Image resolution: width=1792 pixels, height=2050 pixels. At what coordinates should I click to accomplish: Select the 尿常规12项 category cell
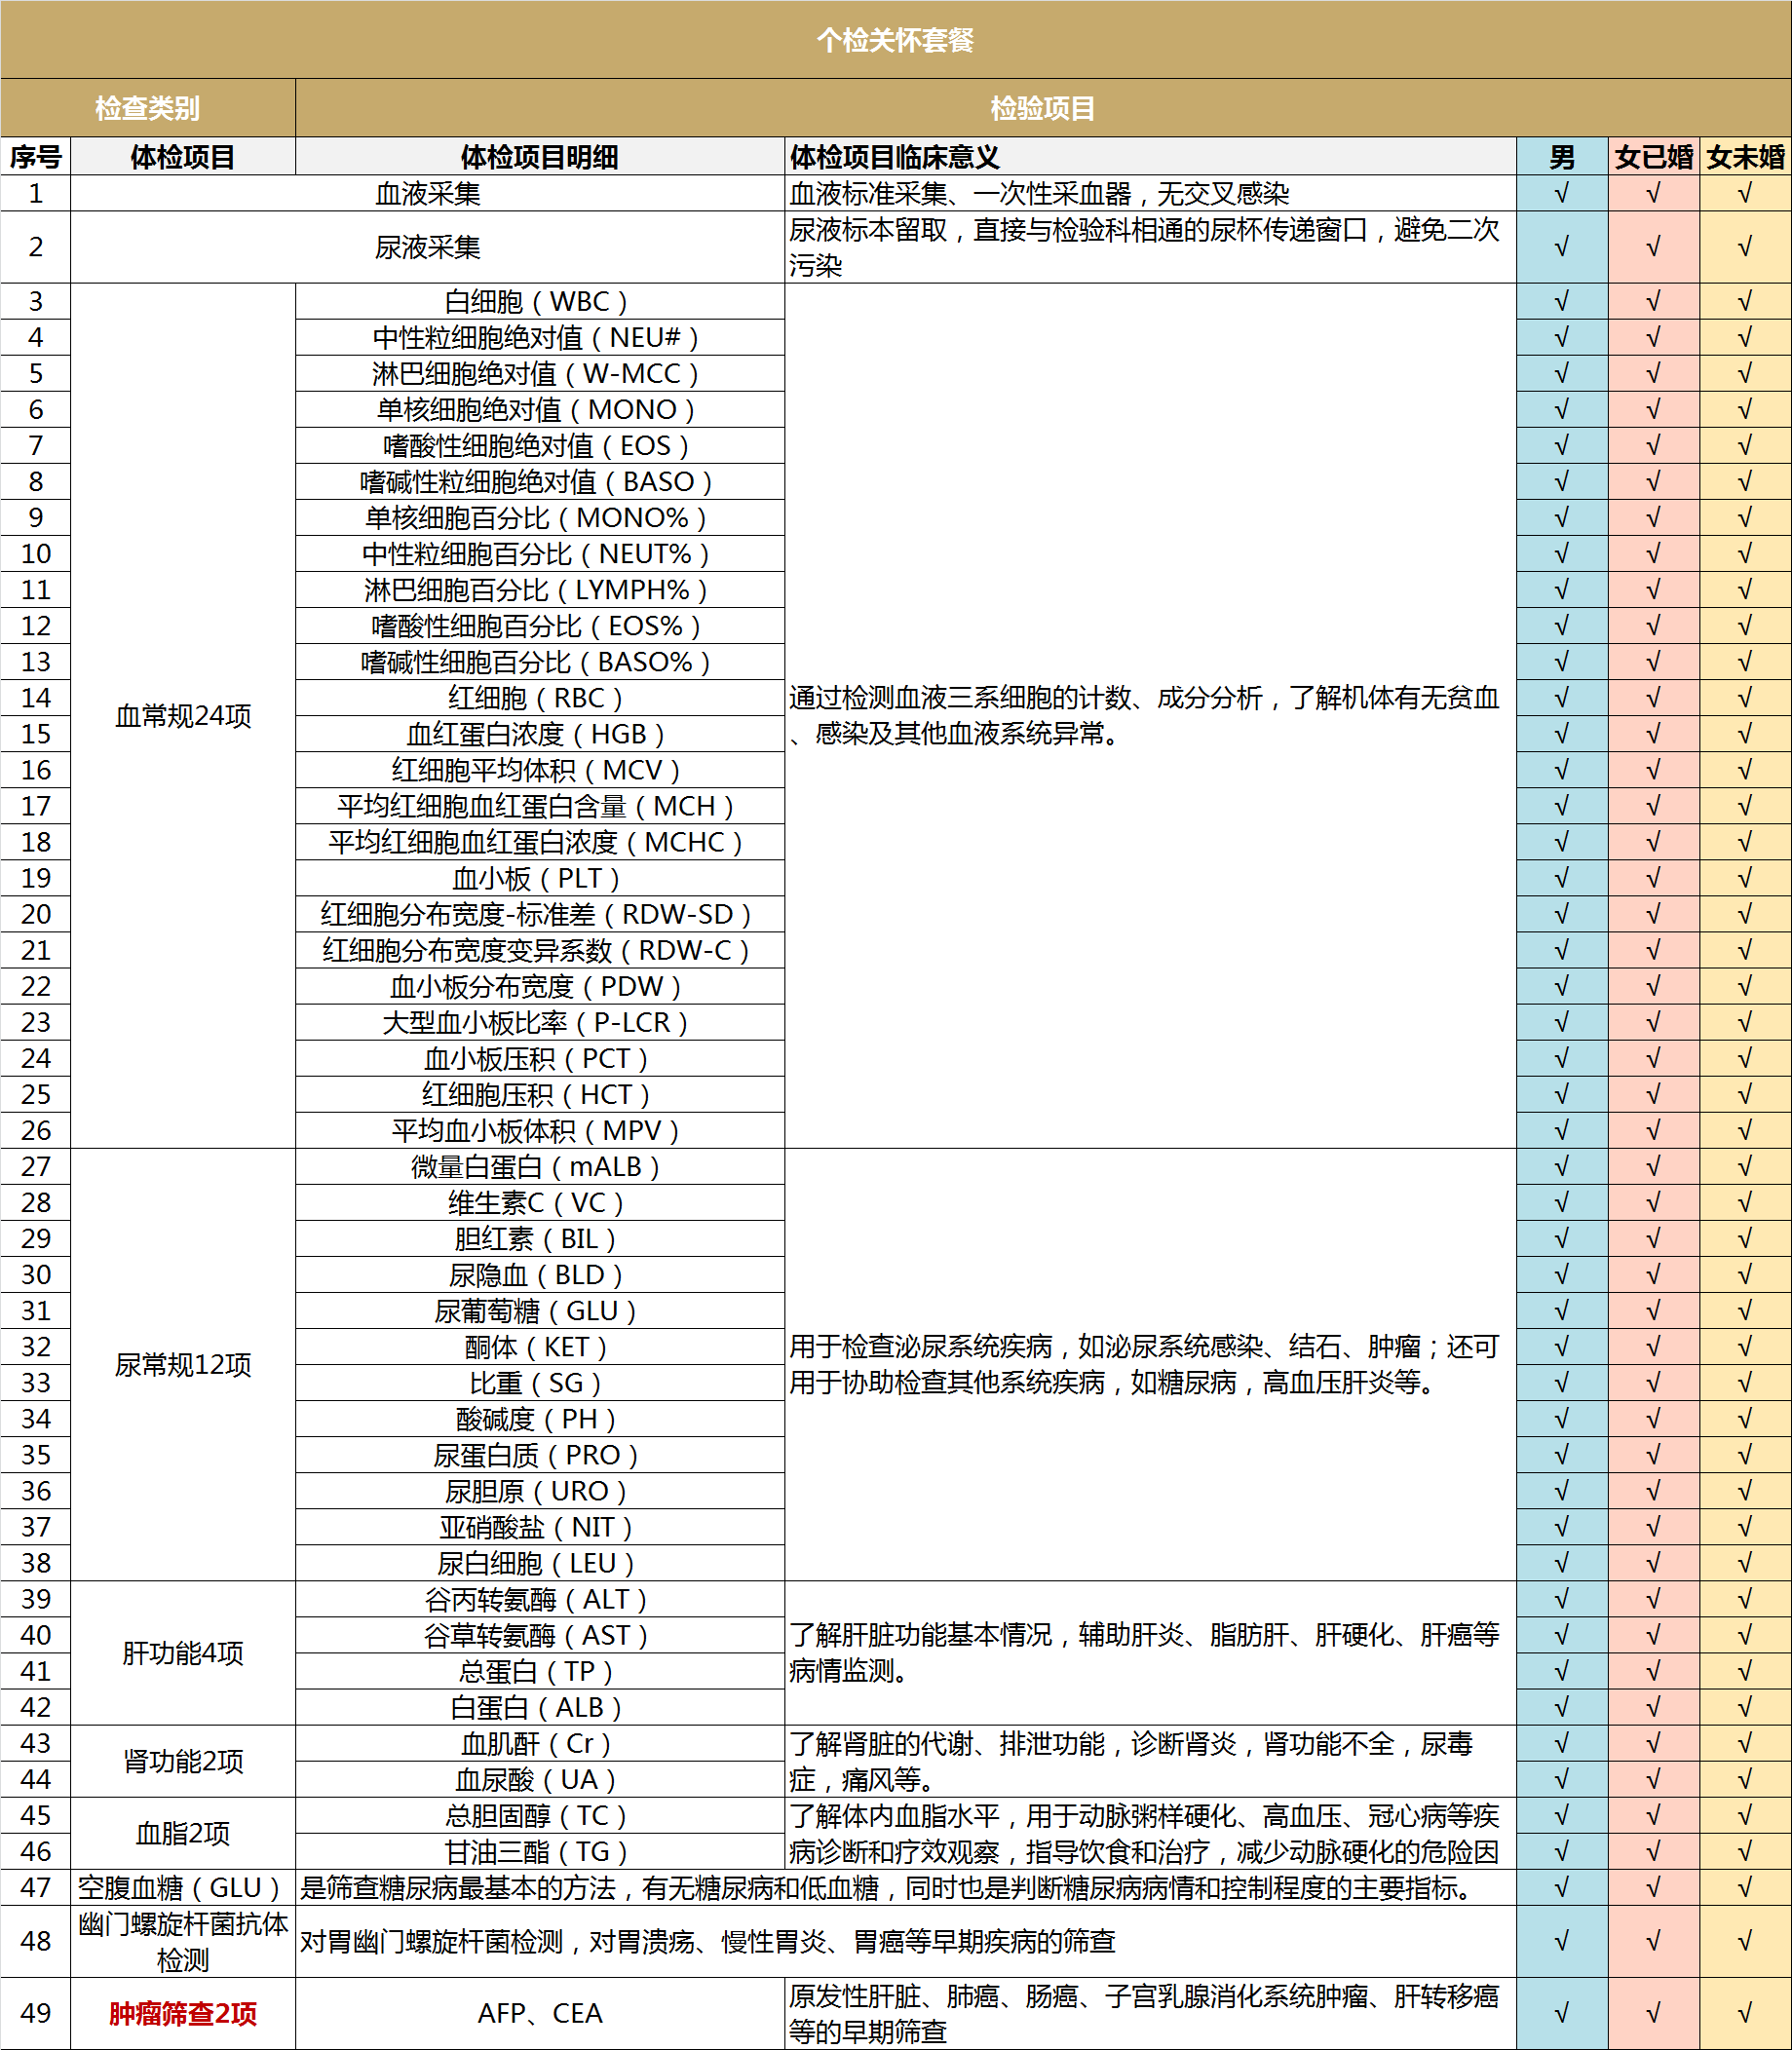point(183,1365)
